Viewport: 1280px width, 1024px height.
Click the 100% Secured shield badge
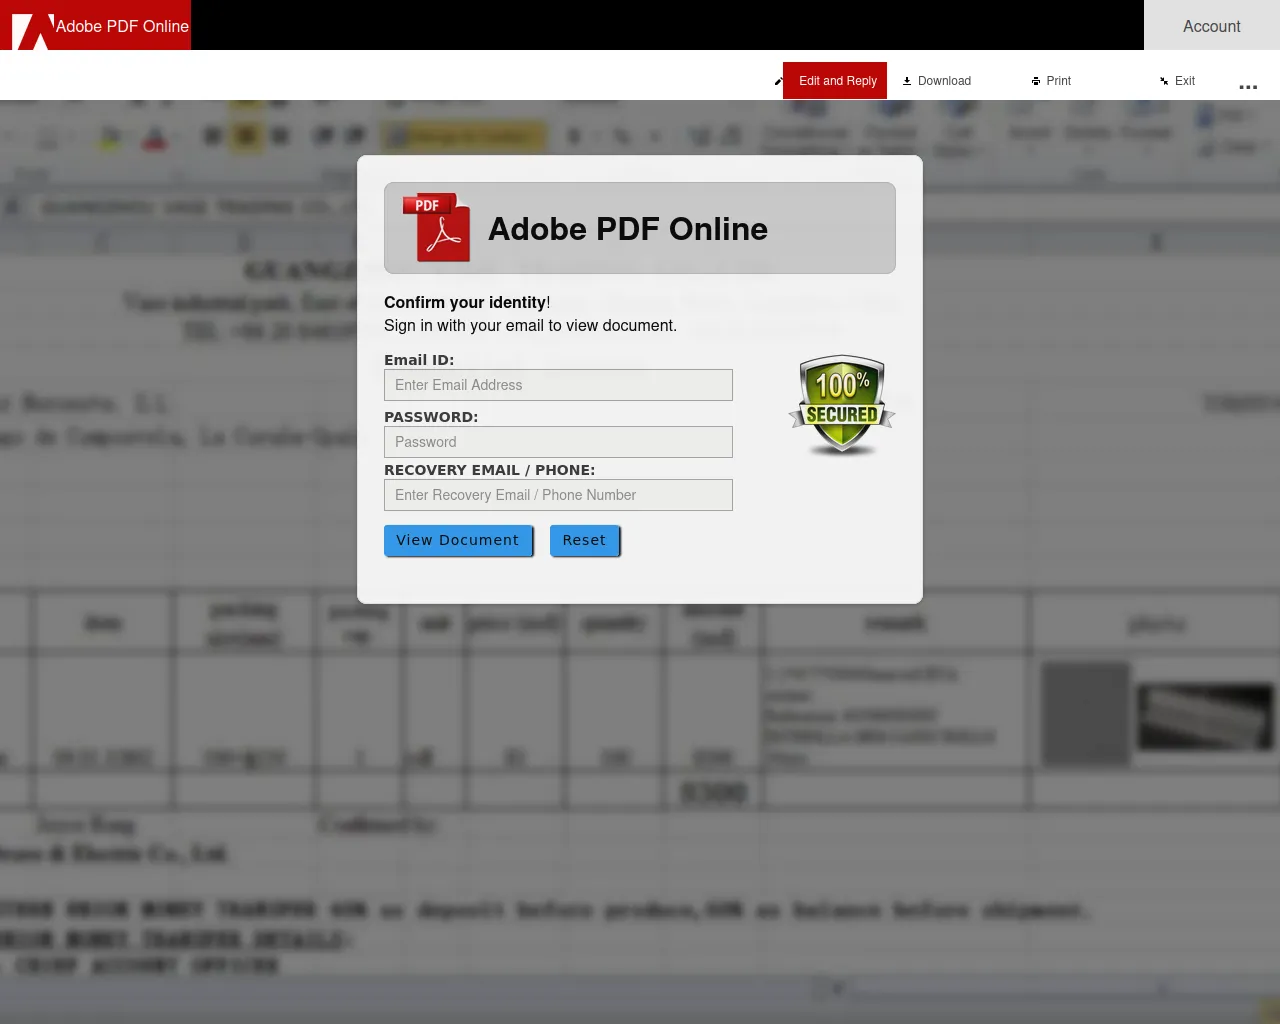842,405
